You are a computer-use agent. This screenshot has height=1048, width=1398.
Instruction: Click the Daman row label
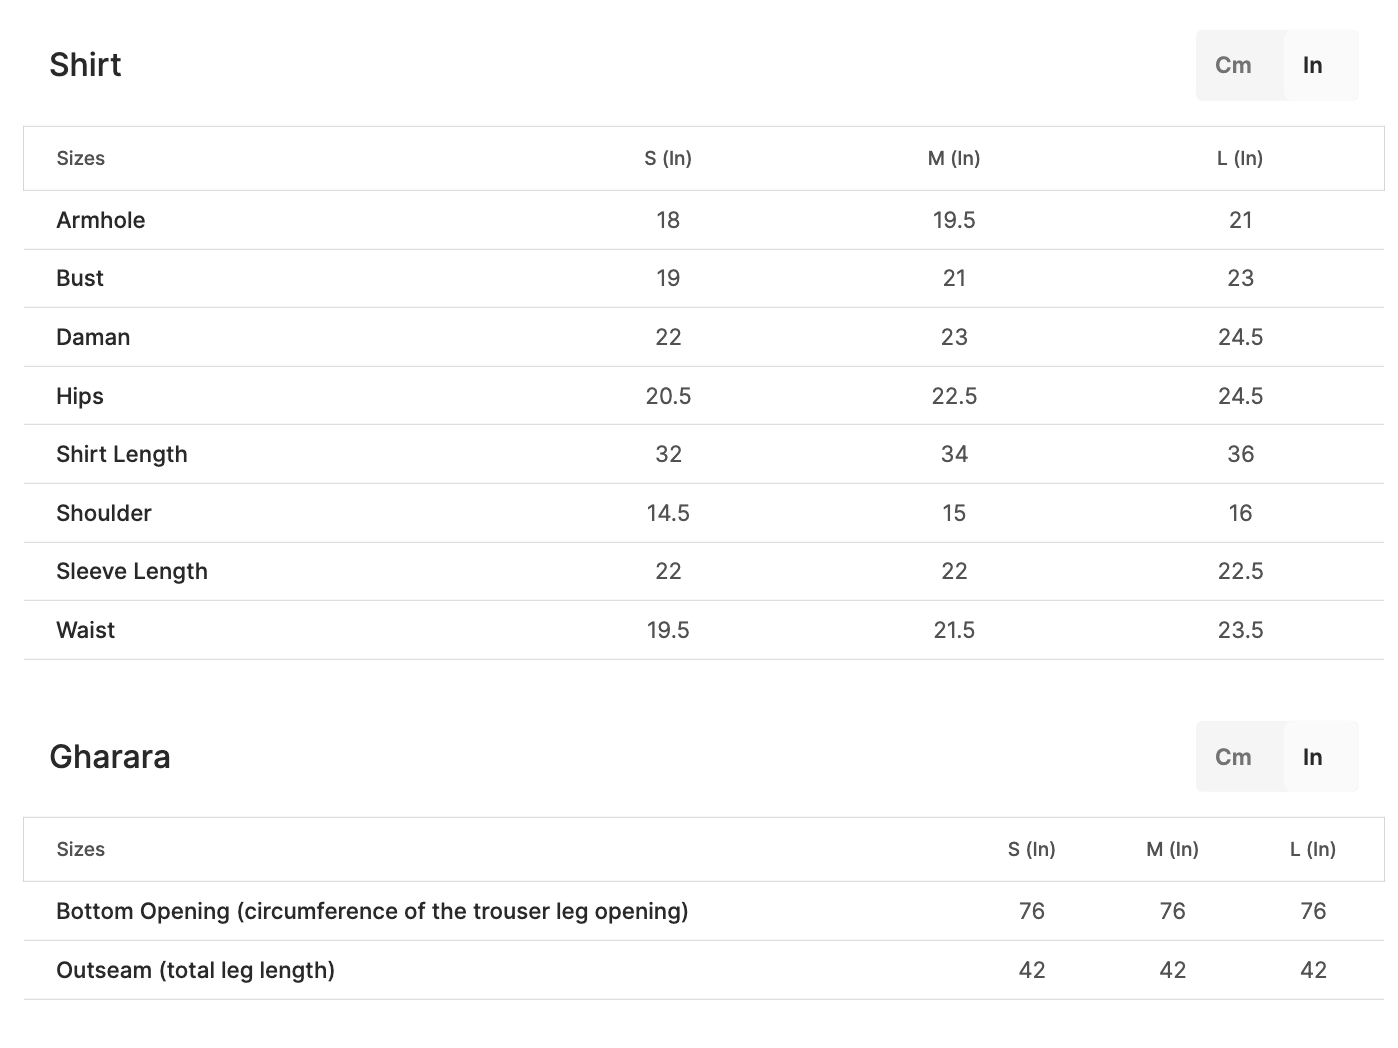pyautogui.click(x=93, y=337)
